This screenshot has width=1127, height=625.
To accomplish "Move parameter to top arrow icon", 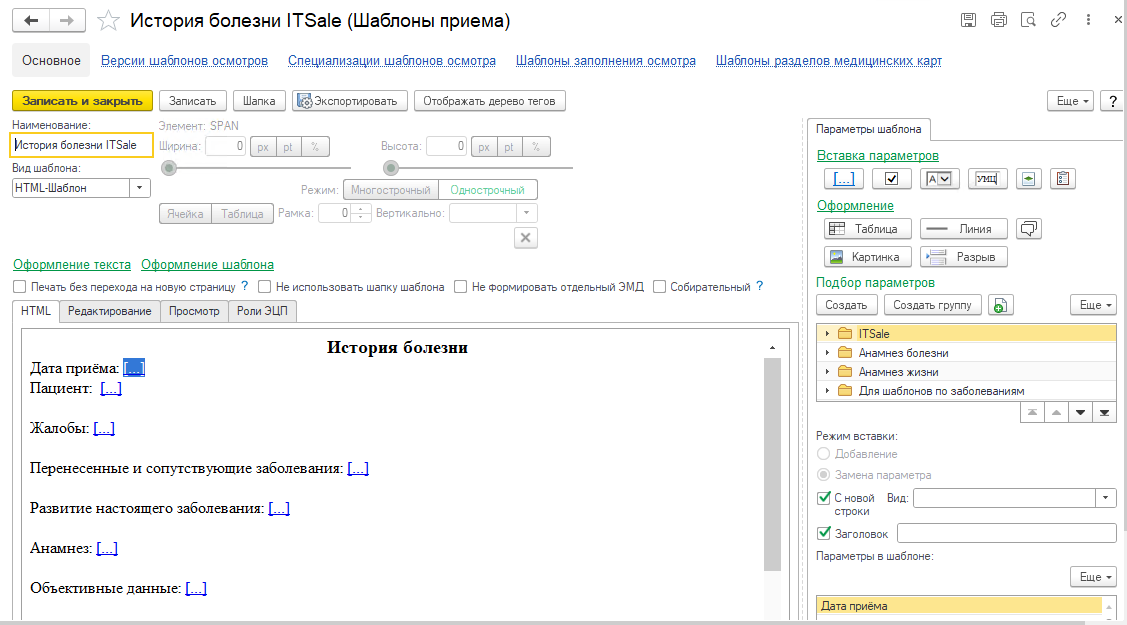I will (1032, 412).
